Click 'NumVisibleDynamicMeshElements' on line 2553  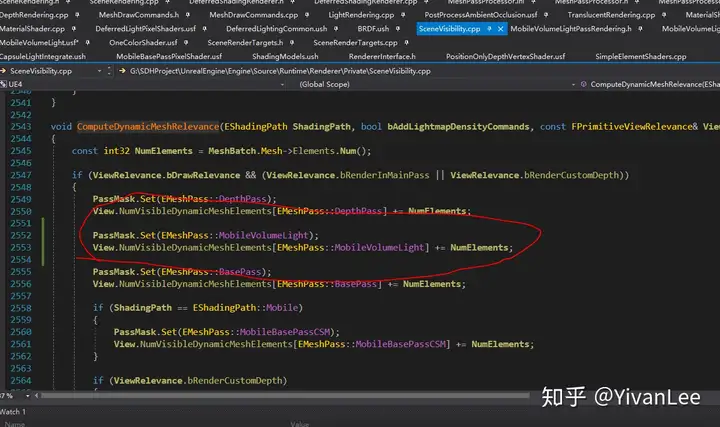pos(195,247)
